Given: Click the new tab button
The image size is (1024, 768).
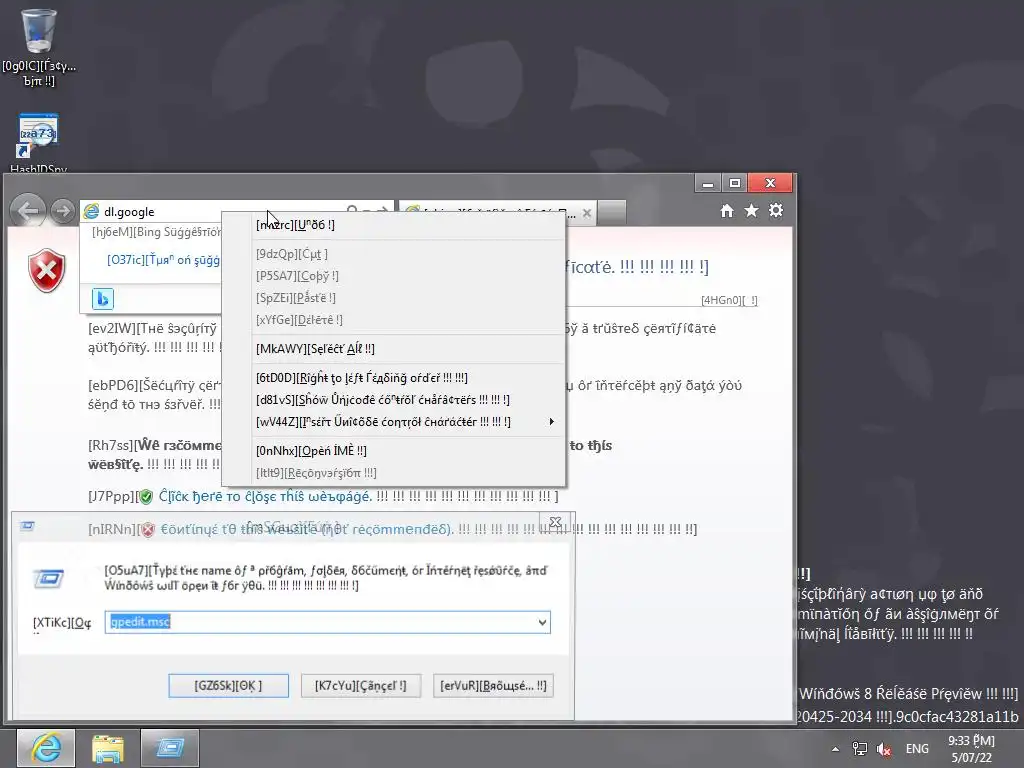Looking at the screenshot, I should click(x=612, y=212).
